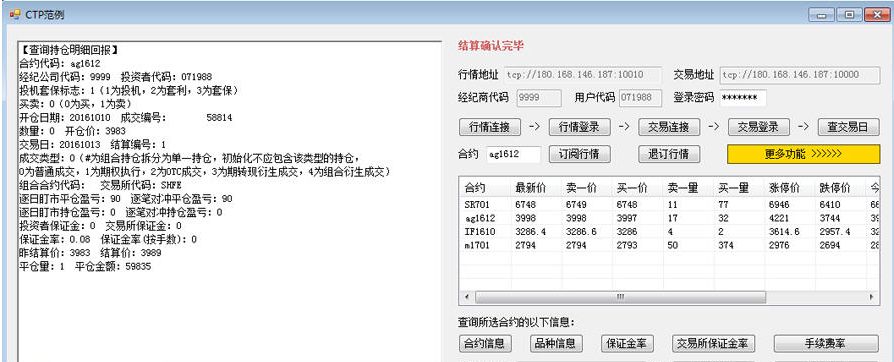The height and width of the screenshot is (362, 894).
Task: Click the 手续费率 query button
Action: click(826, 343)
